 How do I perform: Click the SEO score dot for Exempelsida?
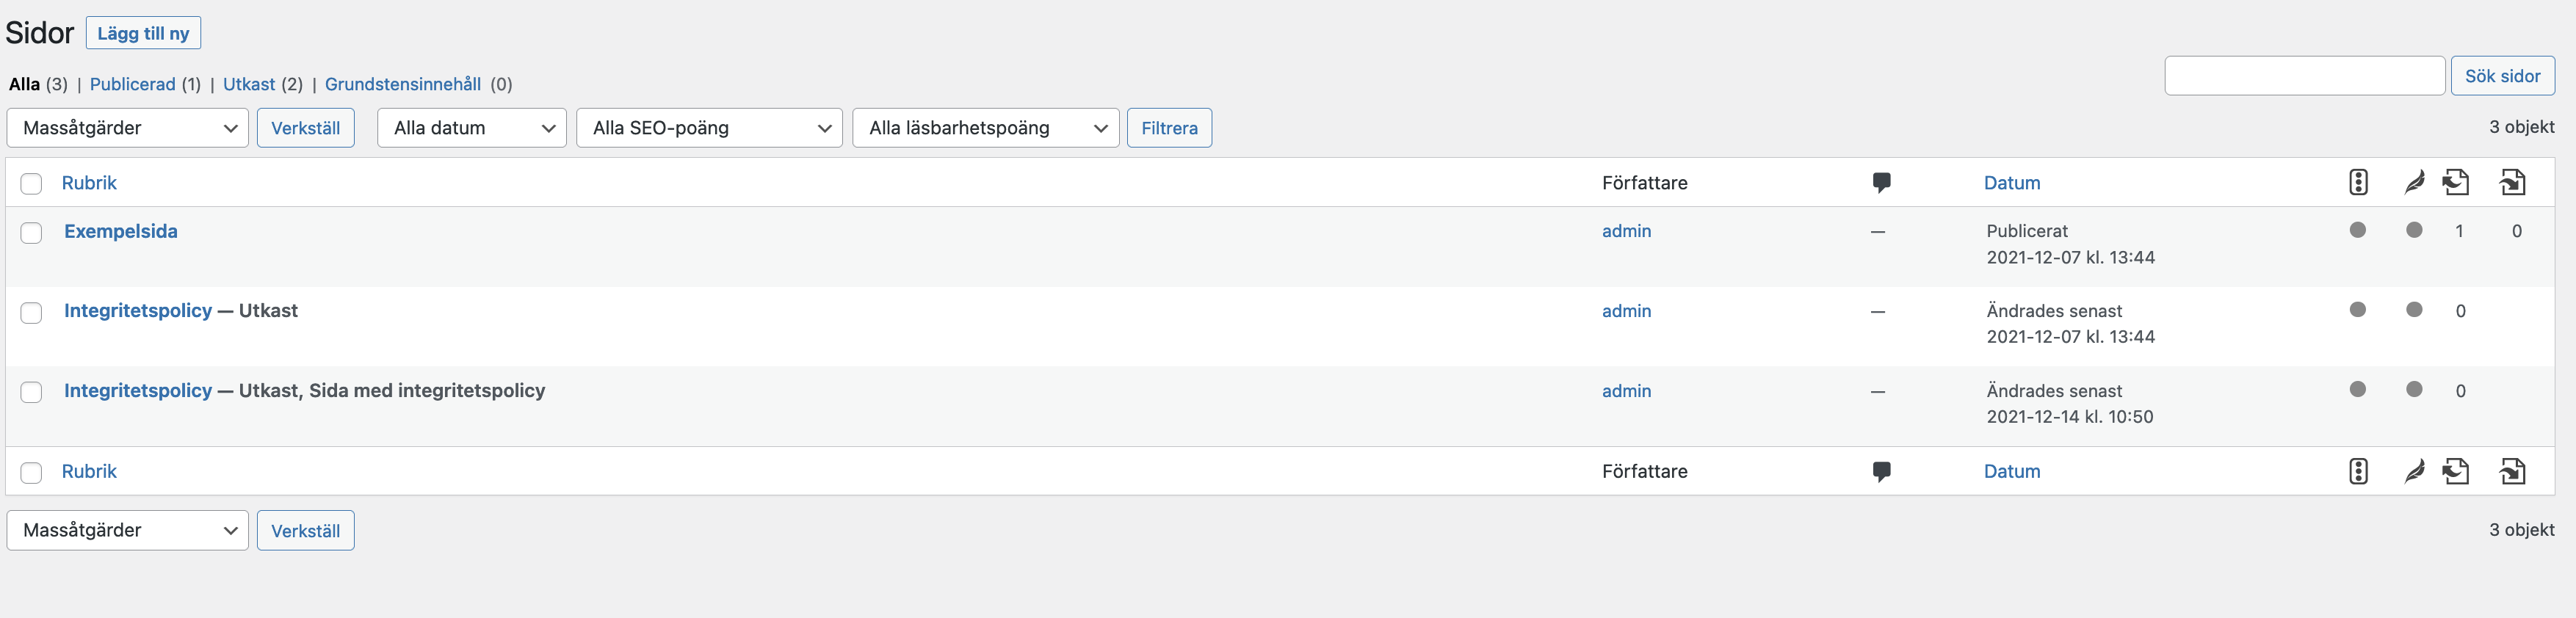2358,231
